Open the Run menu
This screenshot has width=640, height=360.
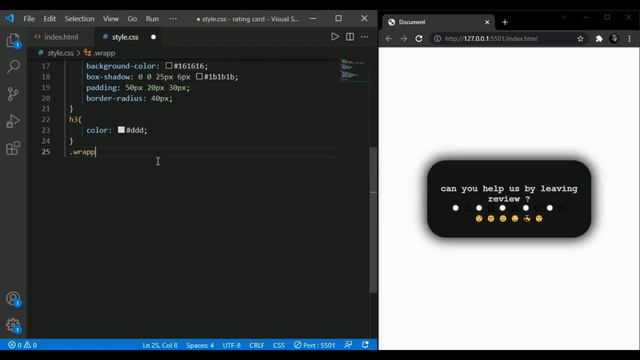(x=152, y=19)
